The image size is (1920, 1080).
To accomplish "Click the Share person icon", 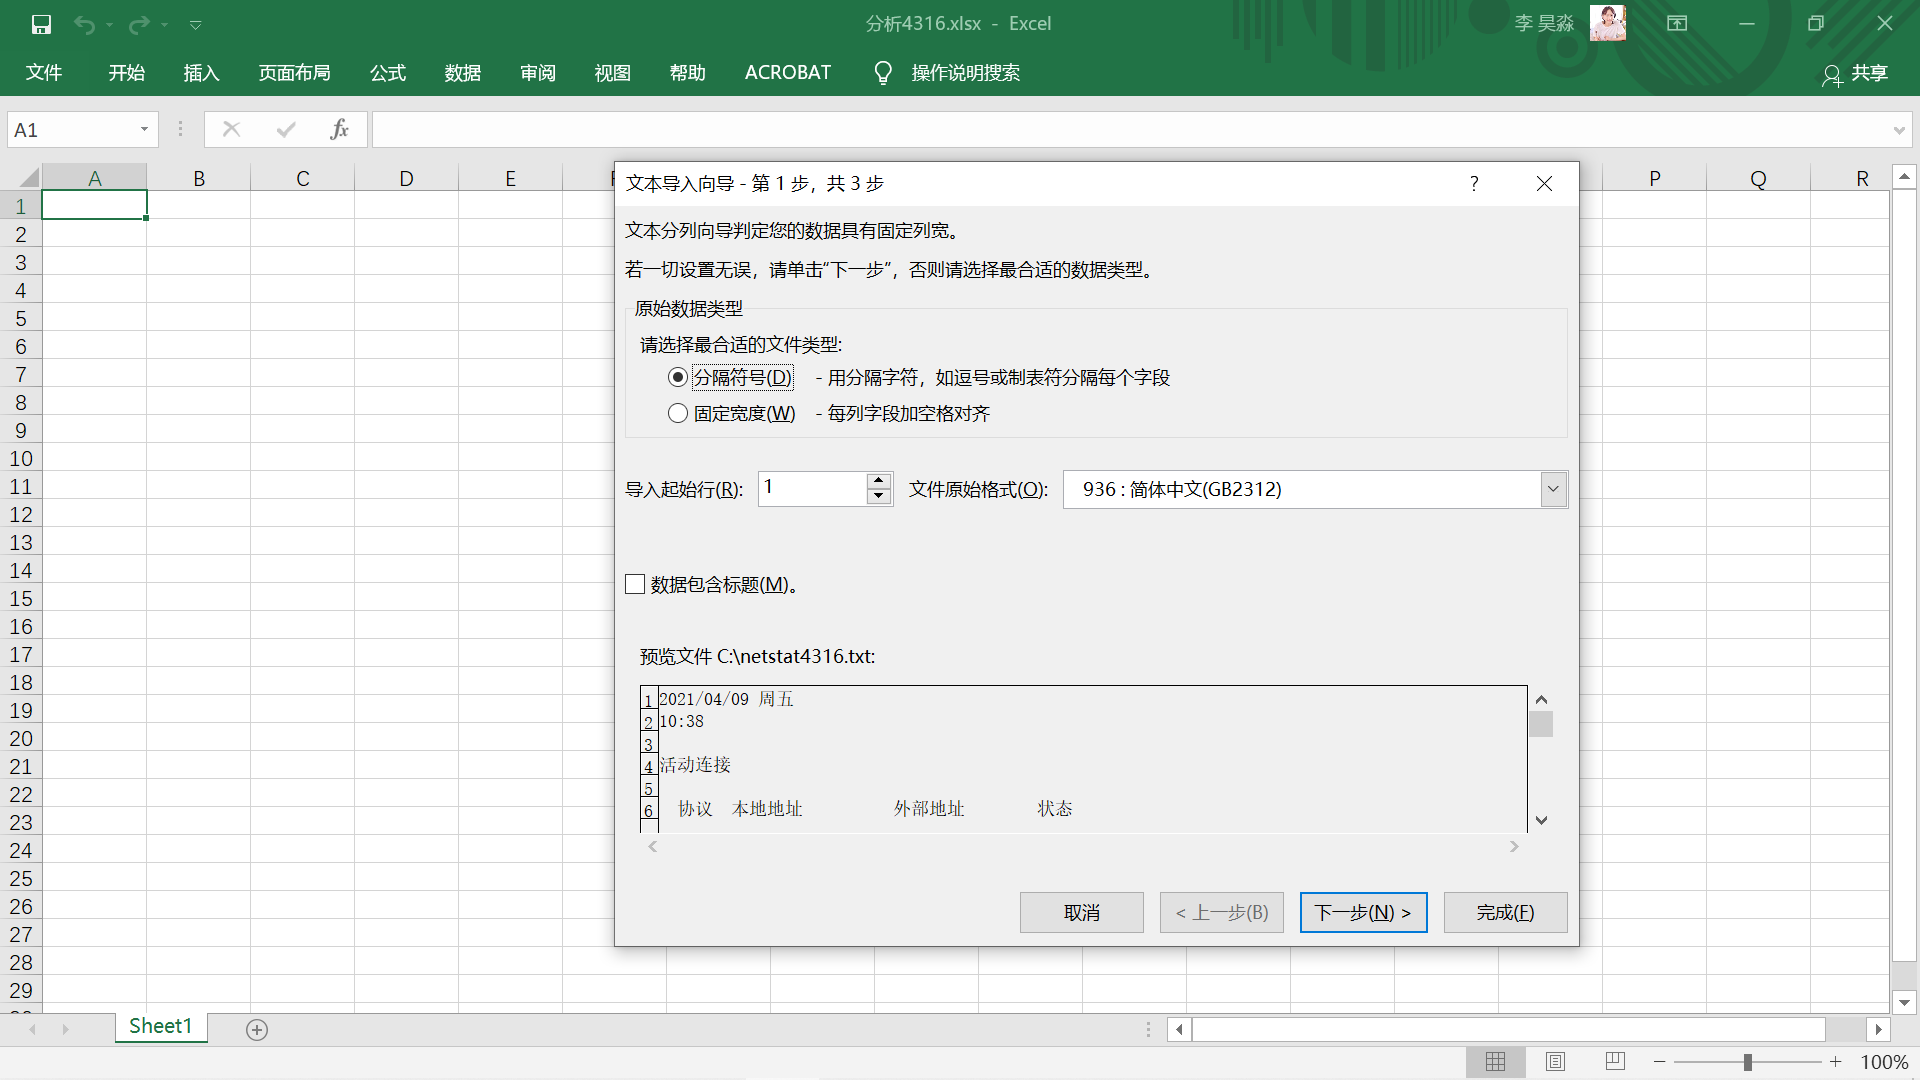I will 1831,74.
